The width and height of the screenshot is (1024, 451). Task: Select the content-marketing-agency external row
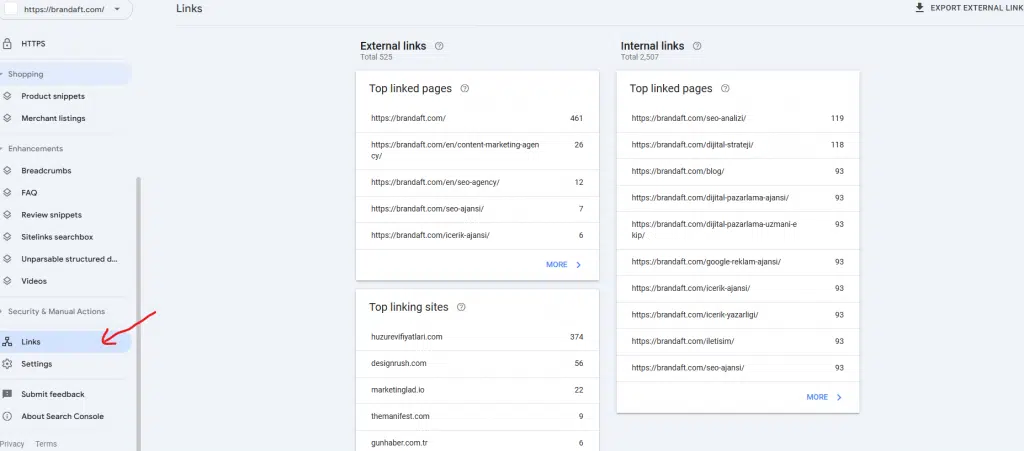(477, 151)
